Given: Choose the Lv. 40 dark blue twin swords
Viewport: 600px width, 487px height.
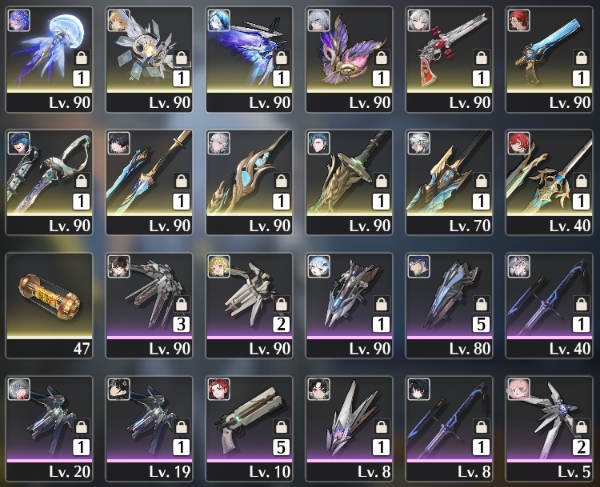Looking at the screenshot, I should [x=549, y=305].
